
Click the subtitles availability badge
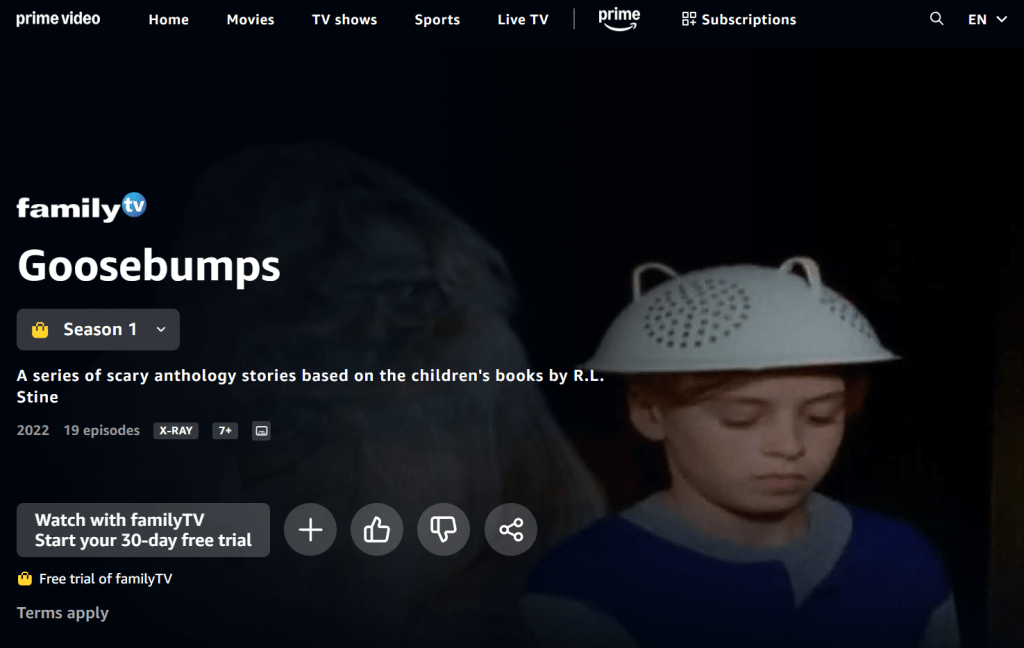[261, 430]
